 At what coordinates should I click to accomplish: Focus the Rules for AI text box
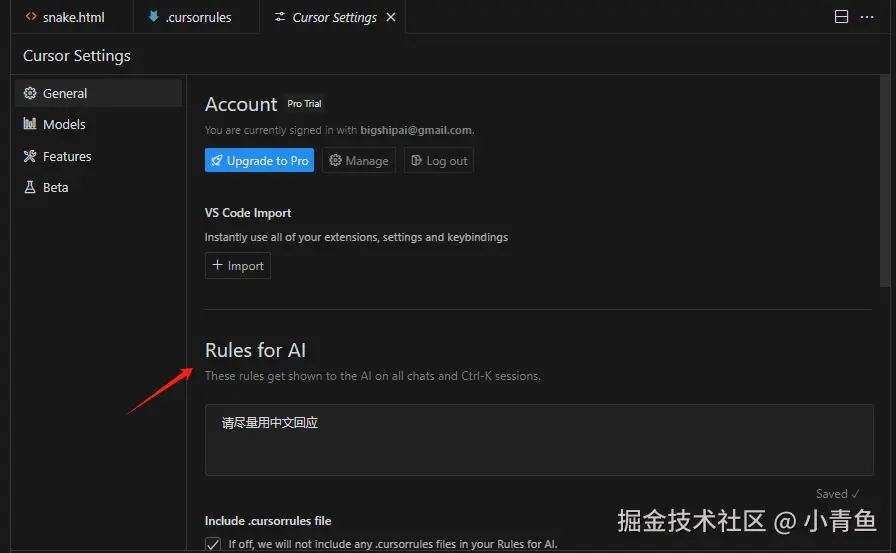[539, 440]
